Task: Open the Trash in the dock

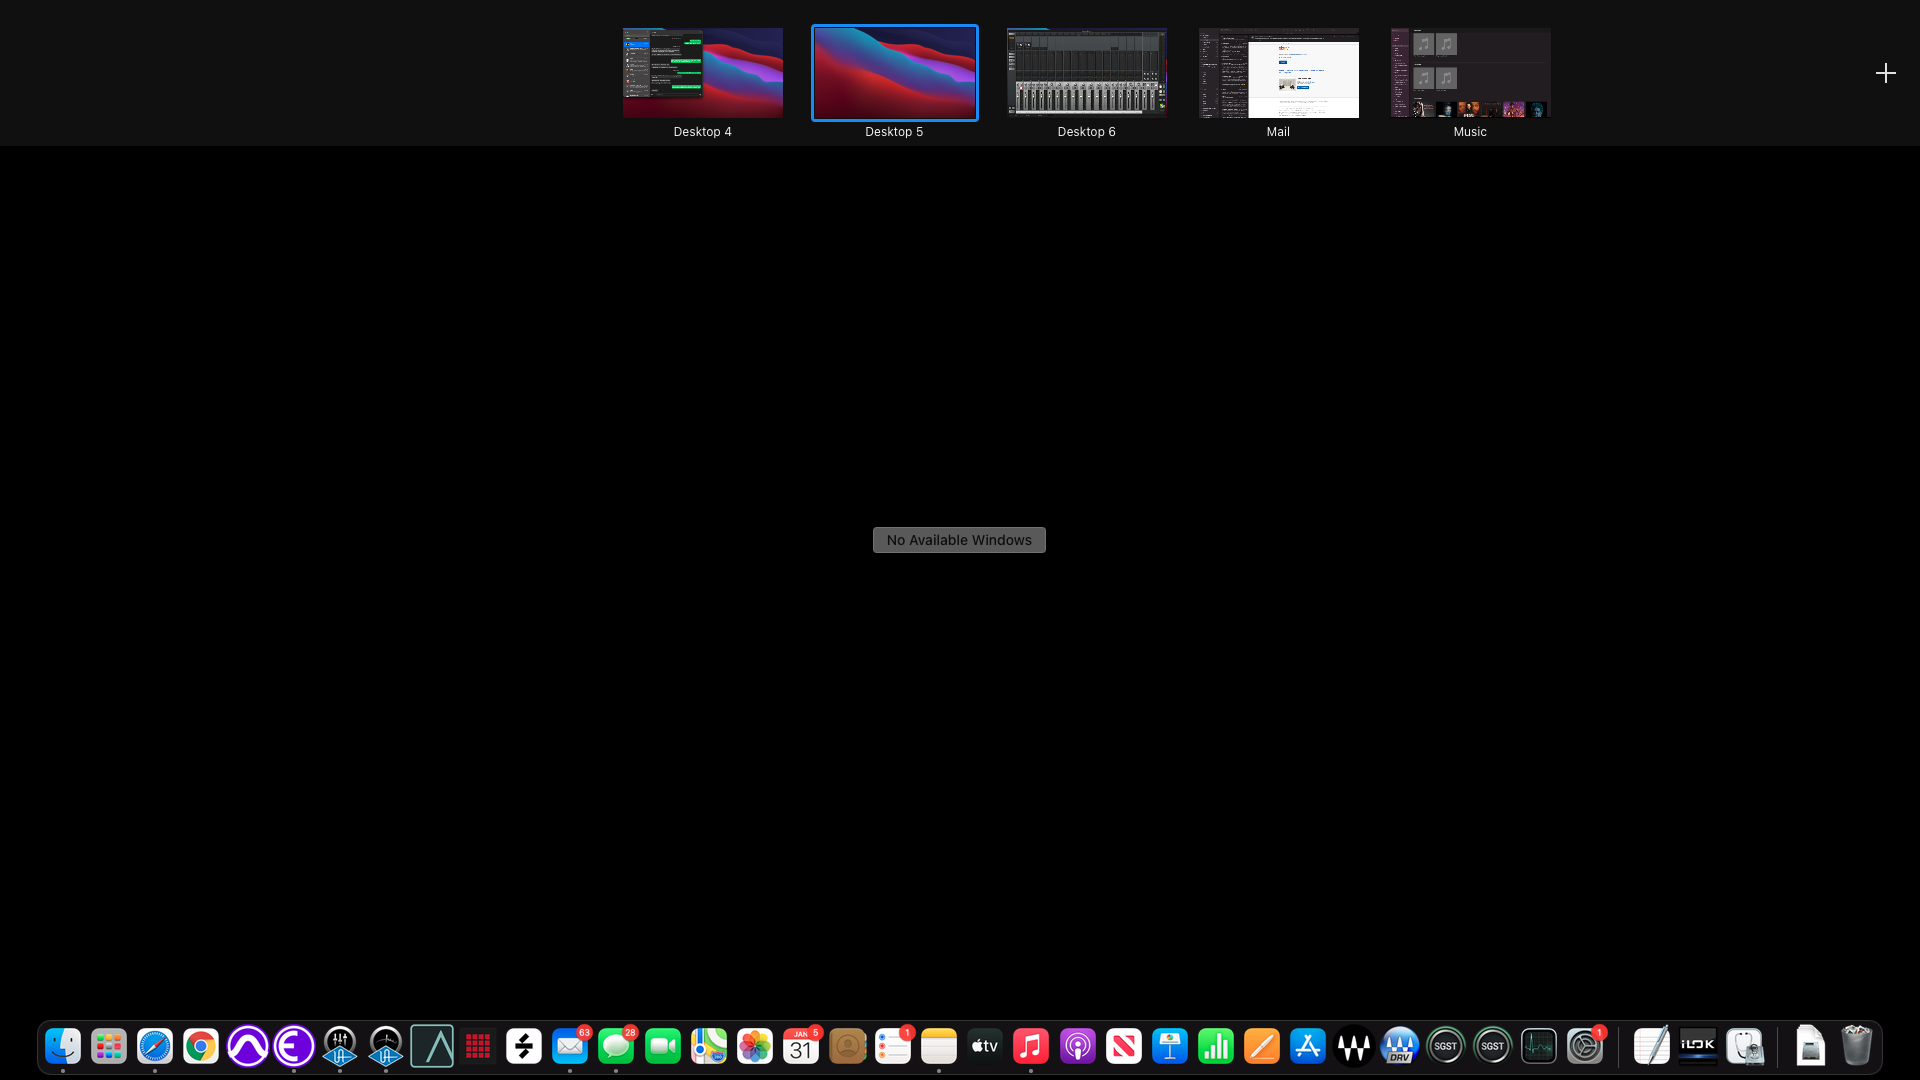Action: click(x=1857, y=1047)
